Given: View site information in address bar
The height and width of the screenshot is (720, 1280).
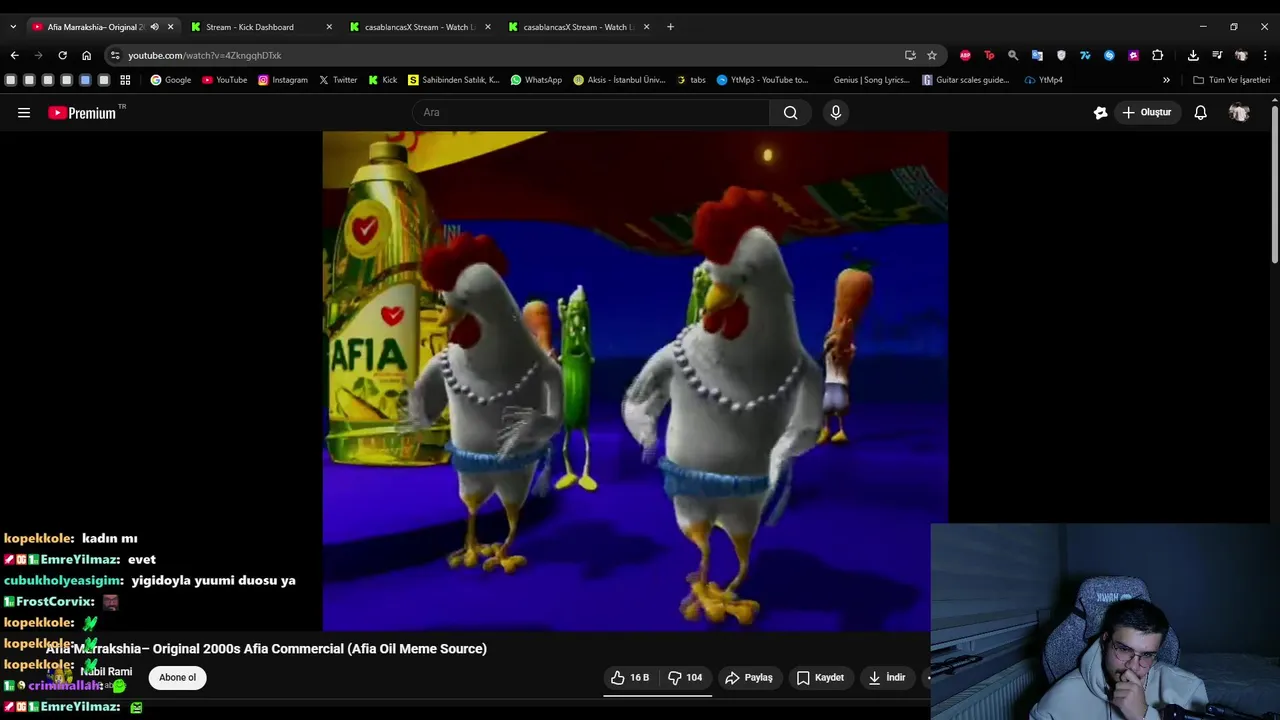Looking at the screenshot, I should pyautogui.click(x=115, y=55).
